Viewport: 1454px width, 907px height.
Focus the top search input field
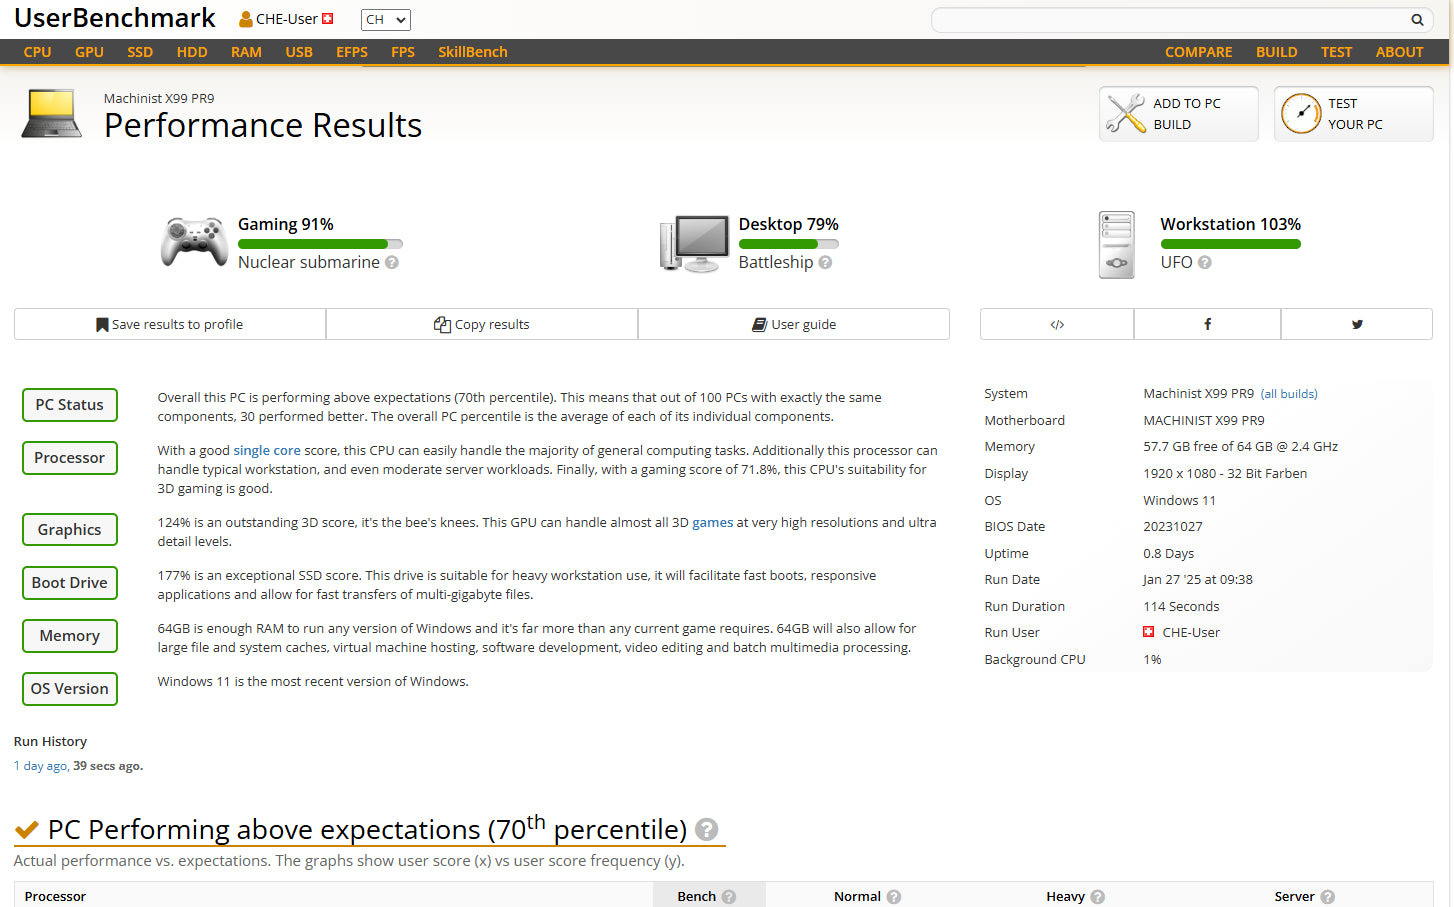[x=1169, y=20]
